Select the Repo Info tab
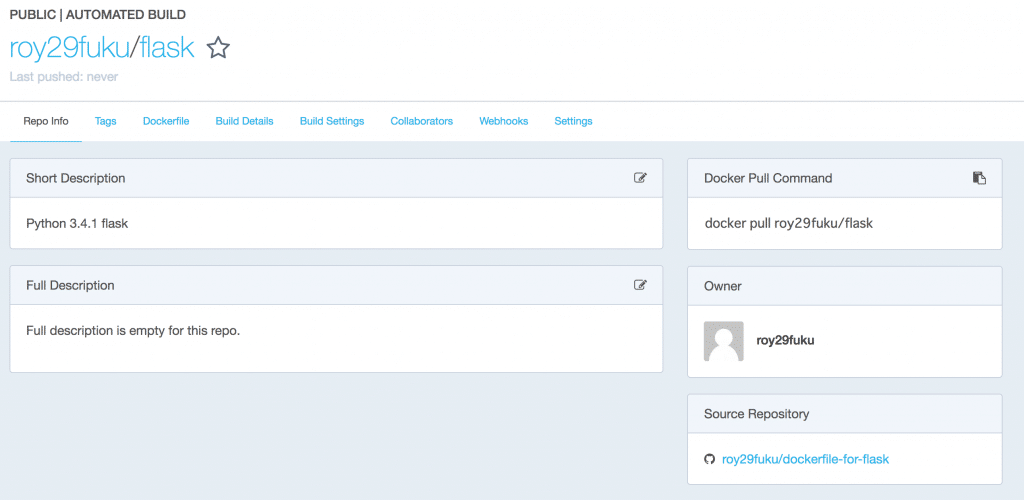The width and height of the screenshot is (1024, 500). coord(46,121)
